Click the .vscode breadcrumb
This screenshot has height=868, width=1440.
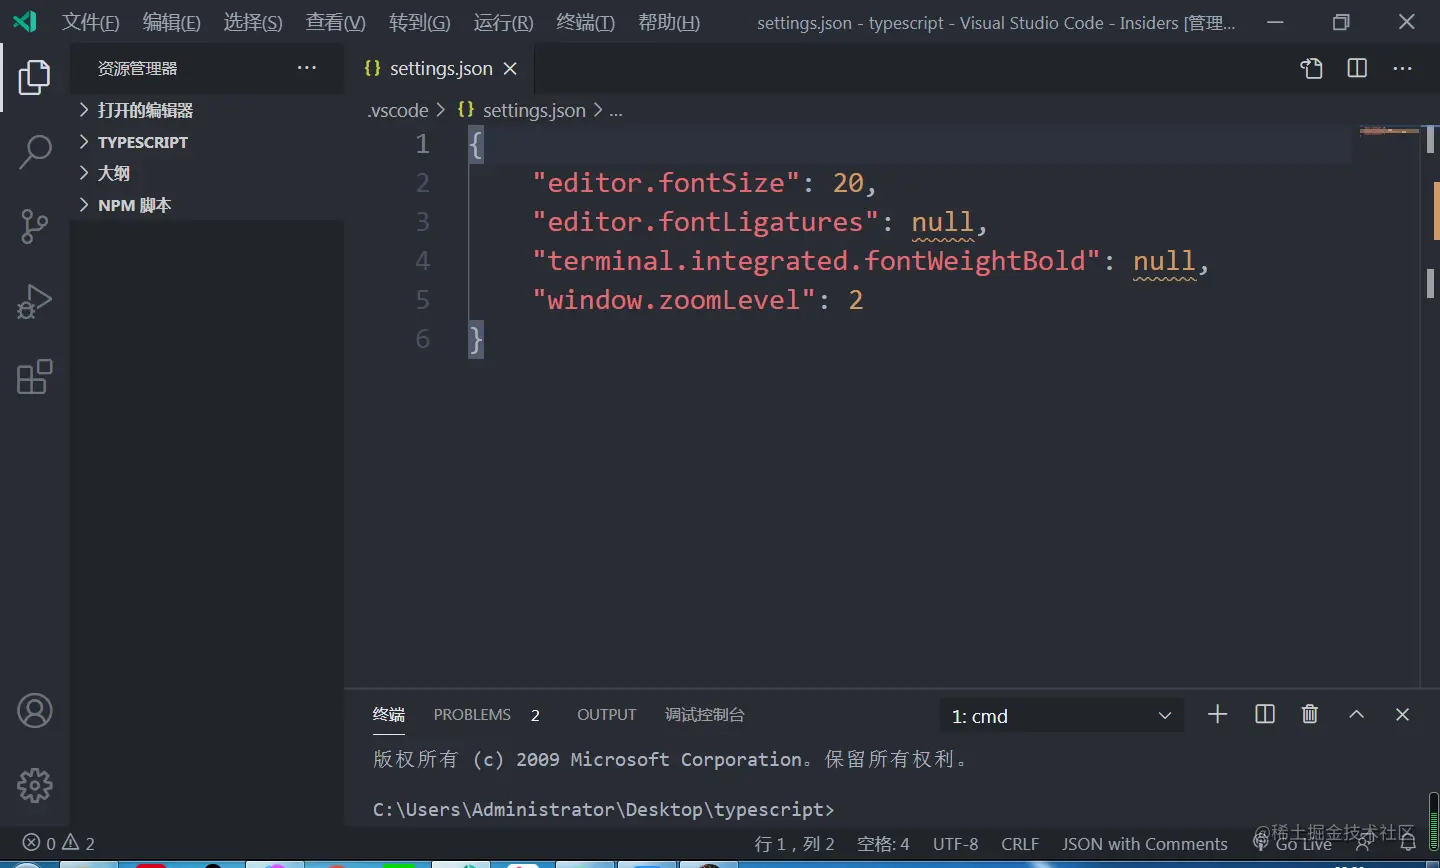tap(397, 110)
